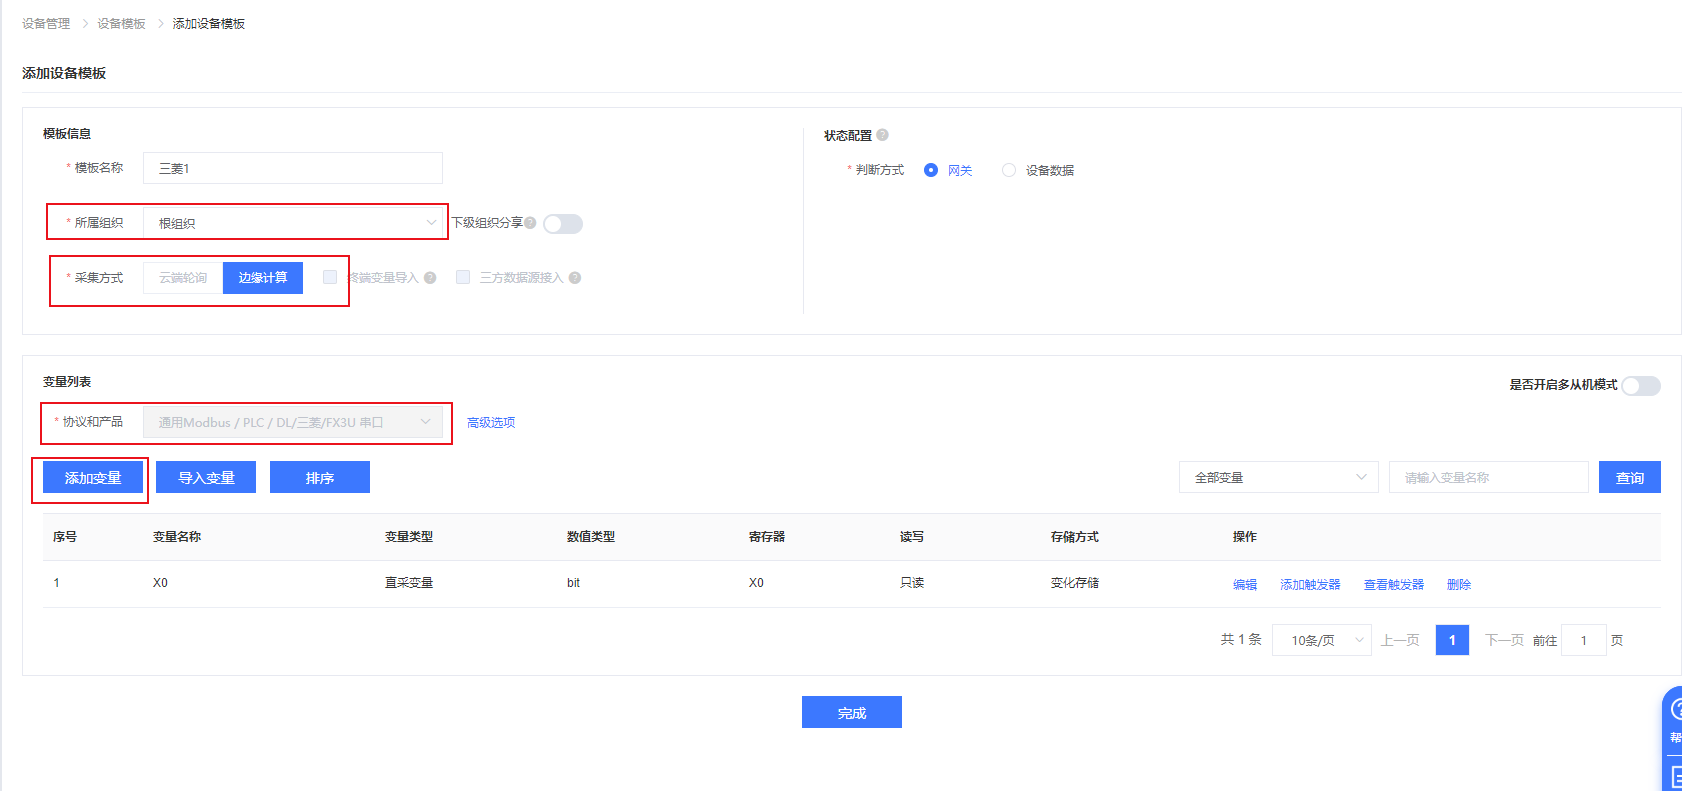The image size is (1682, 791).
Task: Open the 高级选项 link
Action: point(491,423)
